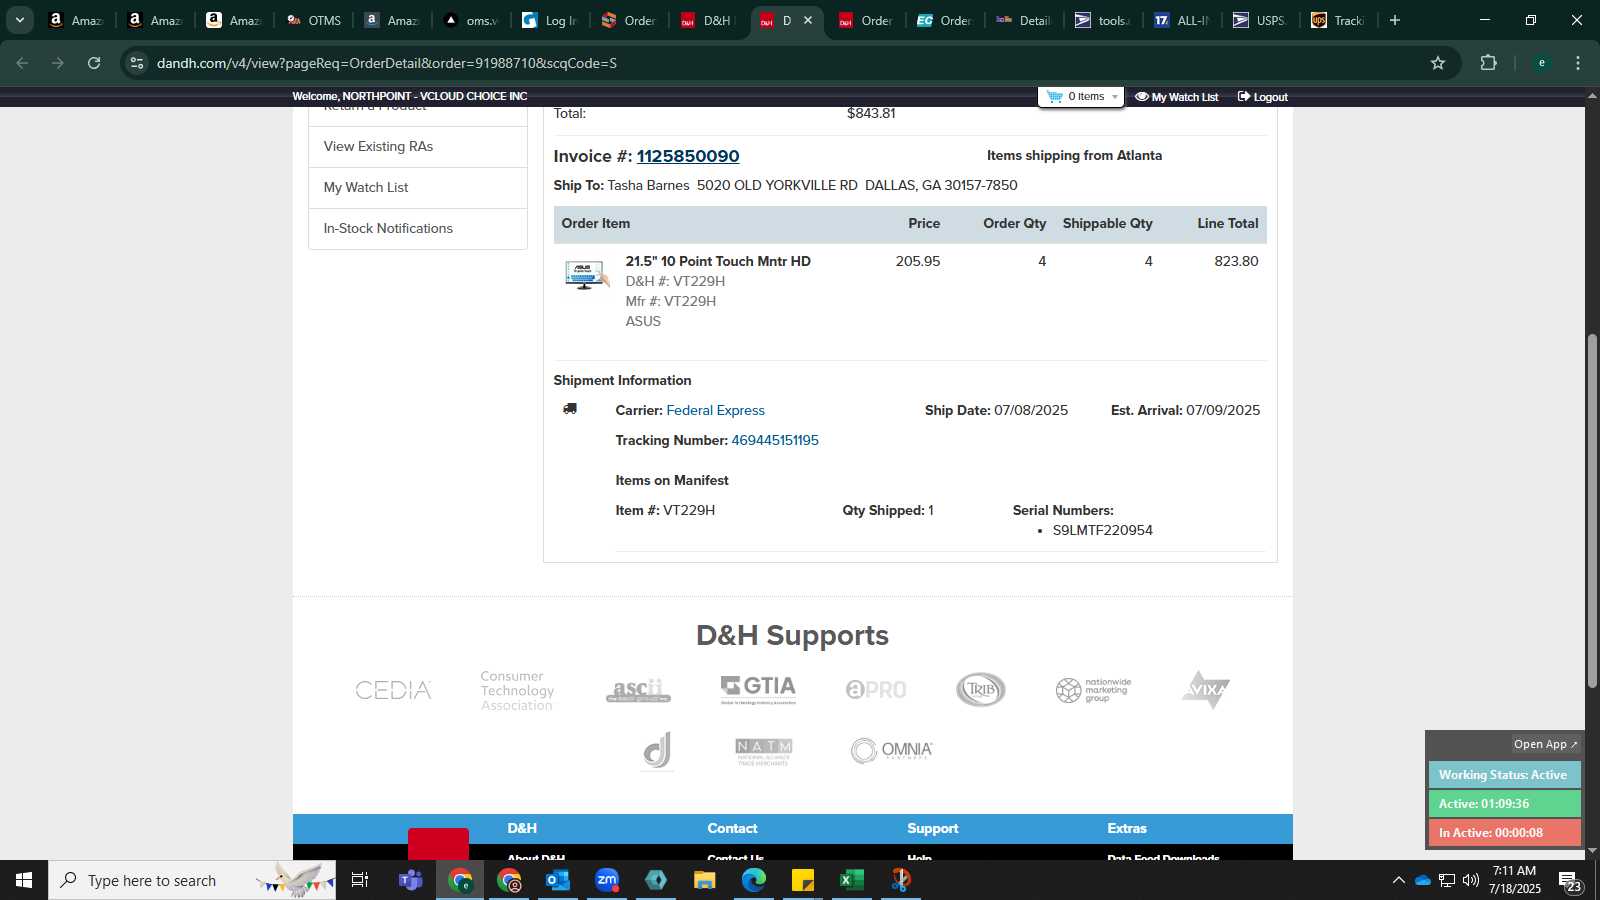Click the page vertical scrollbar

(x=1592, y=510)
